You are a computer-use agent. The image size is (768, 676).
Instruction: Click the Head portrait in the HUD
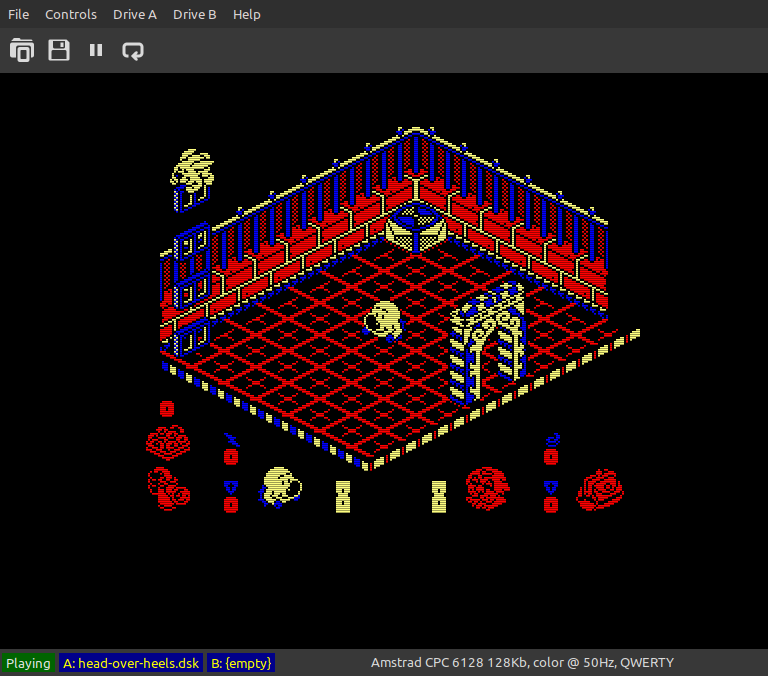coord(280,487)
